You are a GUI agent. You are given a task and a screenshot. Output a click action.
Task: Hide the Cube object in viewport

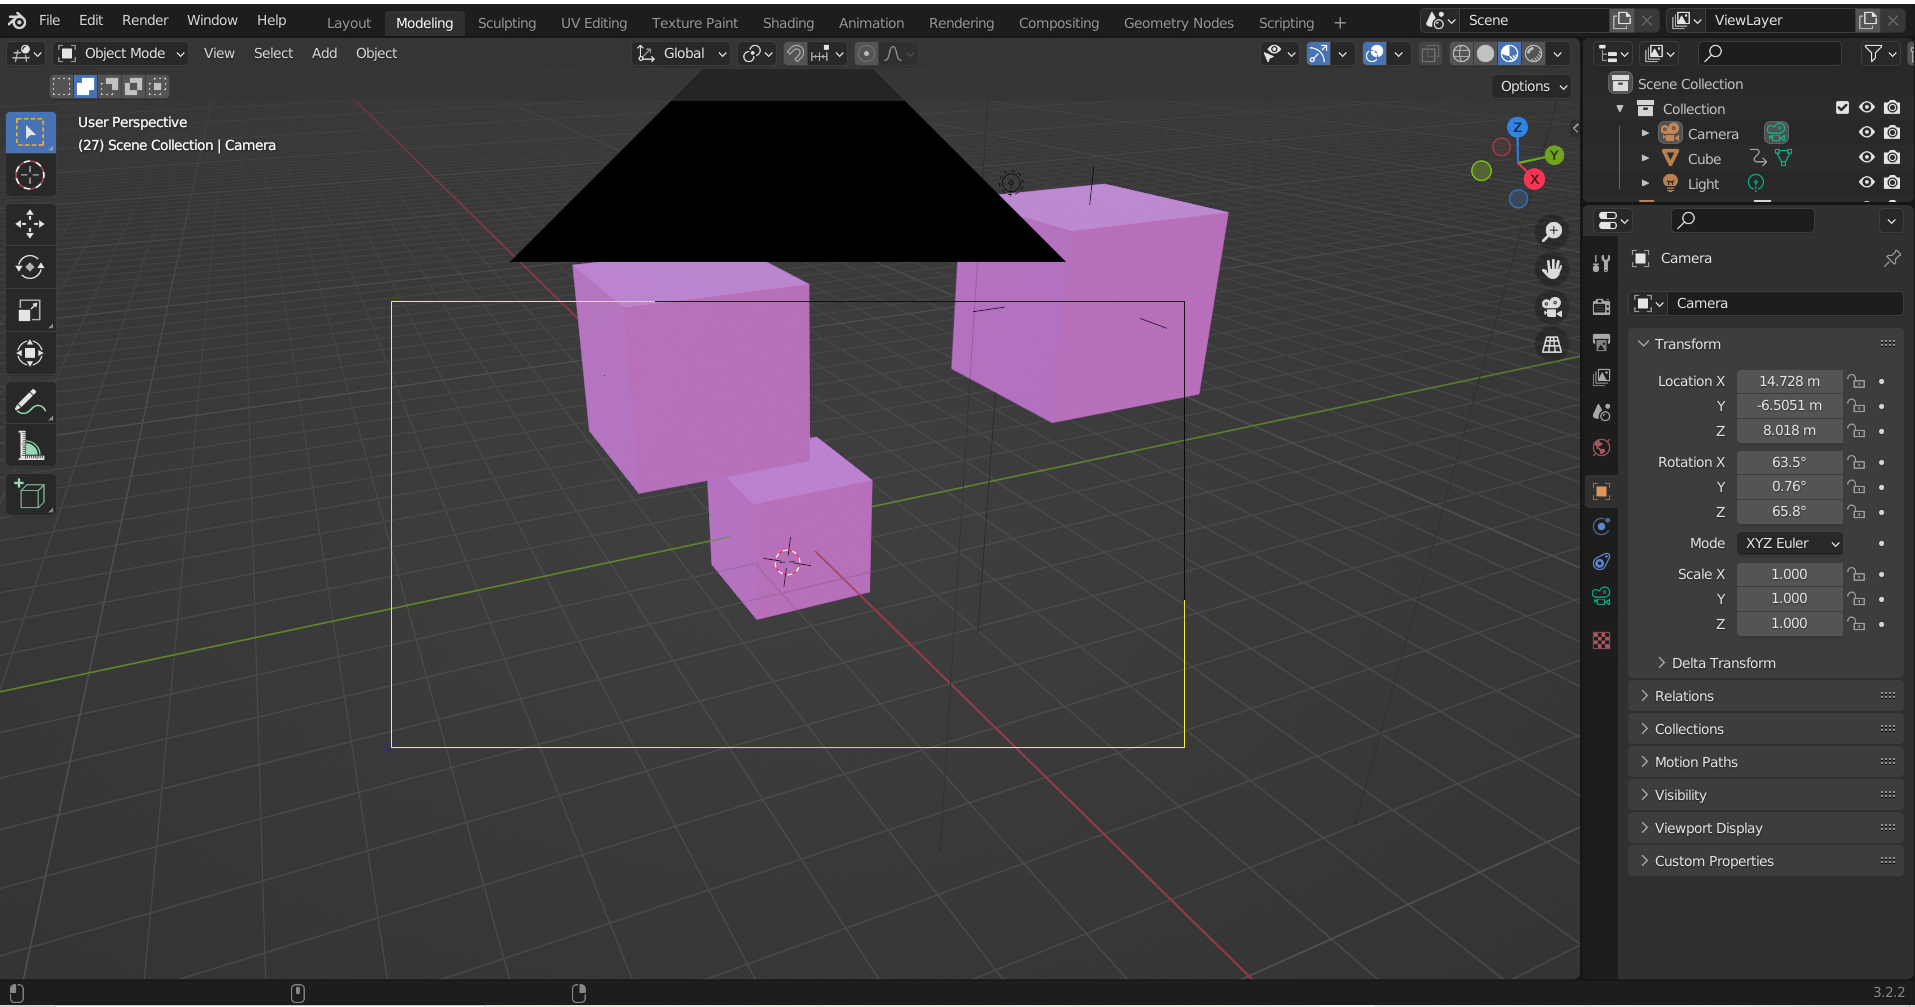click(1867, 157)
